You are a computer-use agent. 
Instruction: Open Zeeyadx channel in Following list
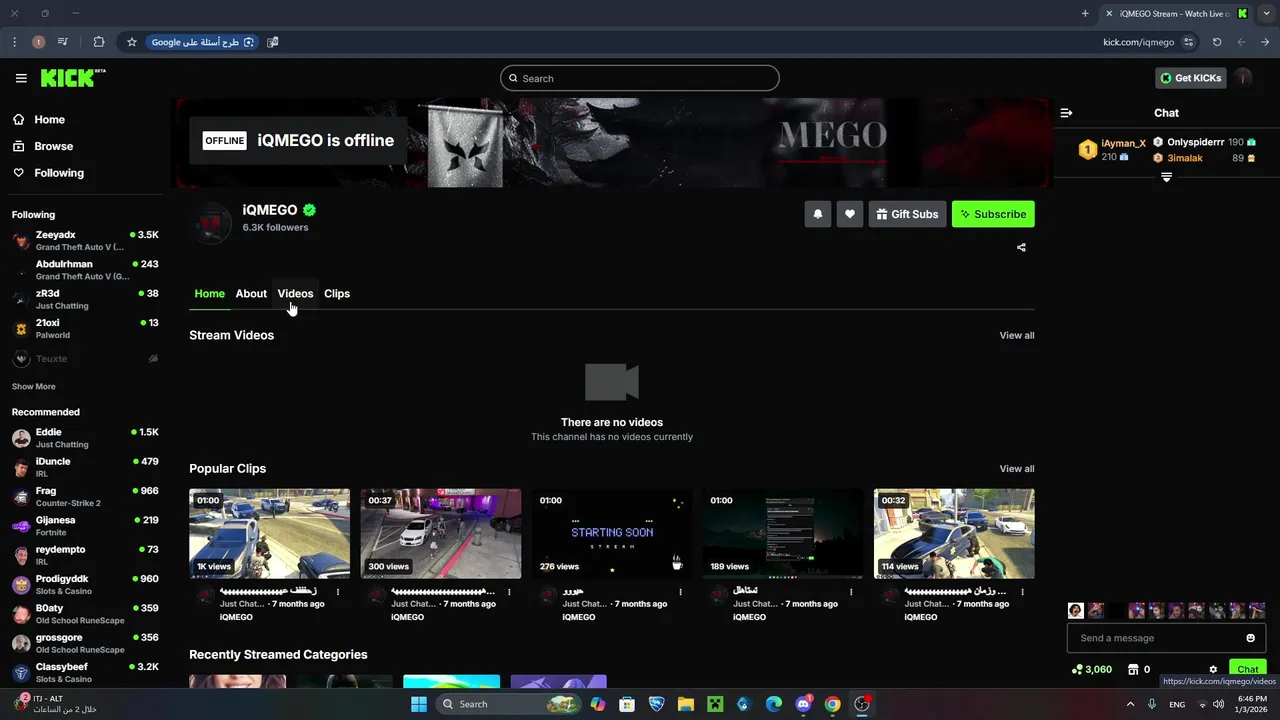pos(85,241)
